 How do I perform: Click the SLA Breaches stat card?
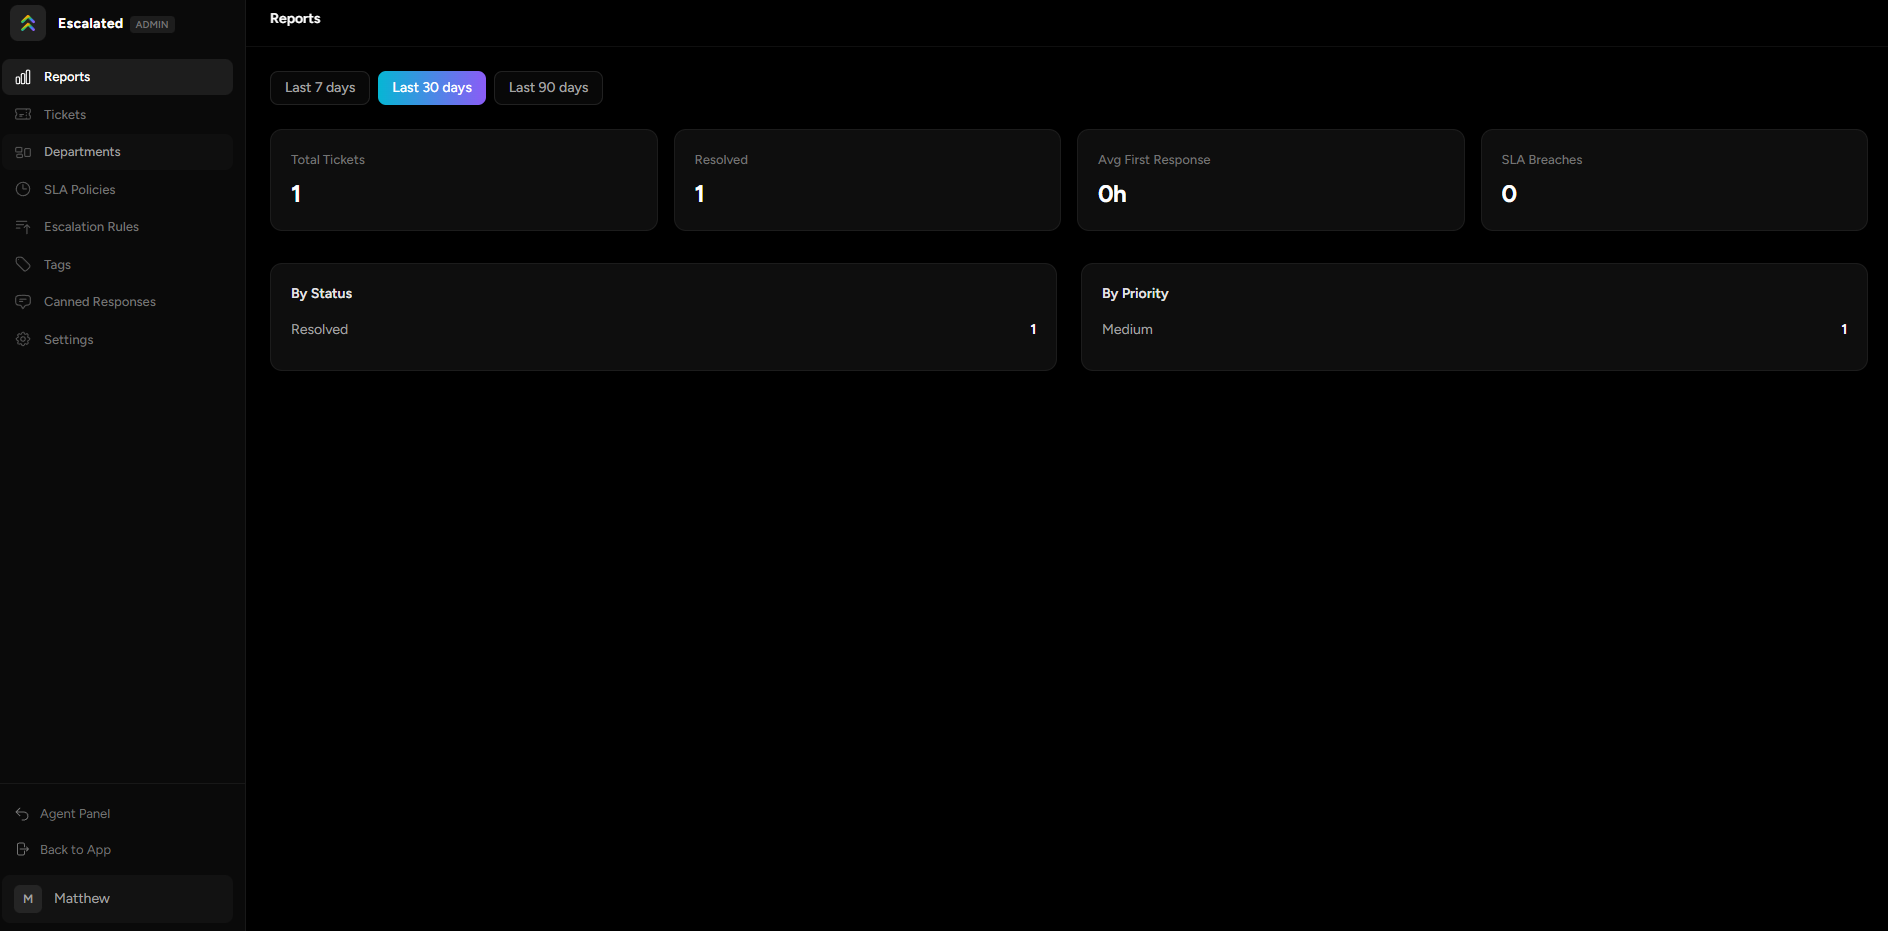pos(1673,180)
